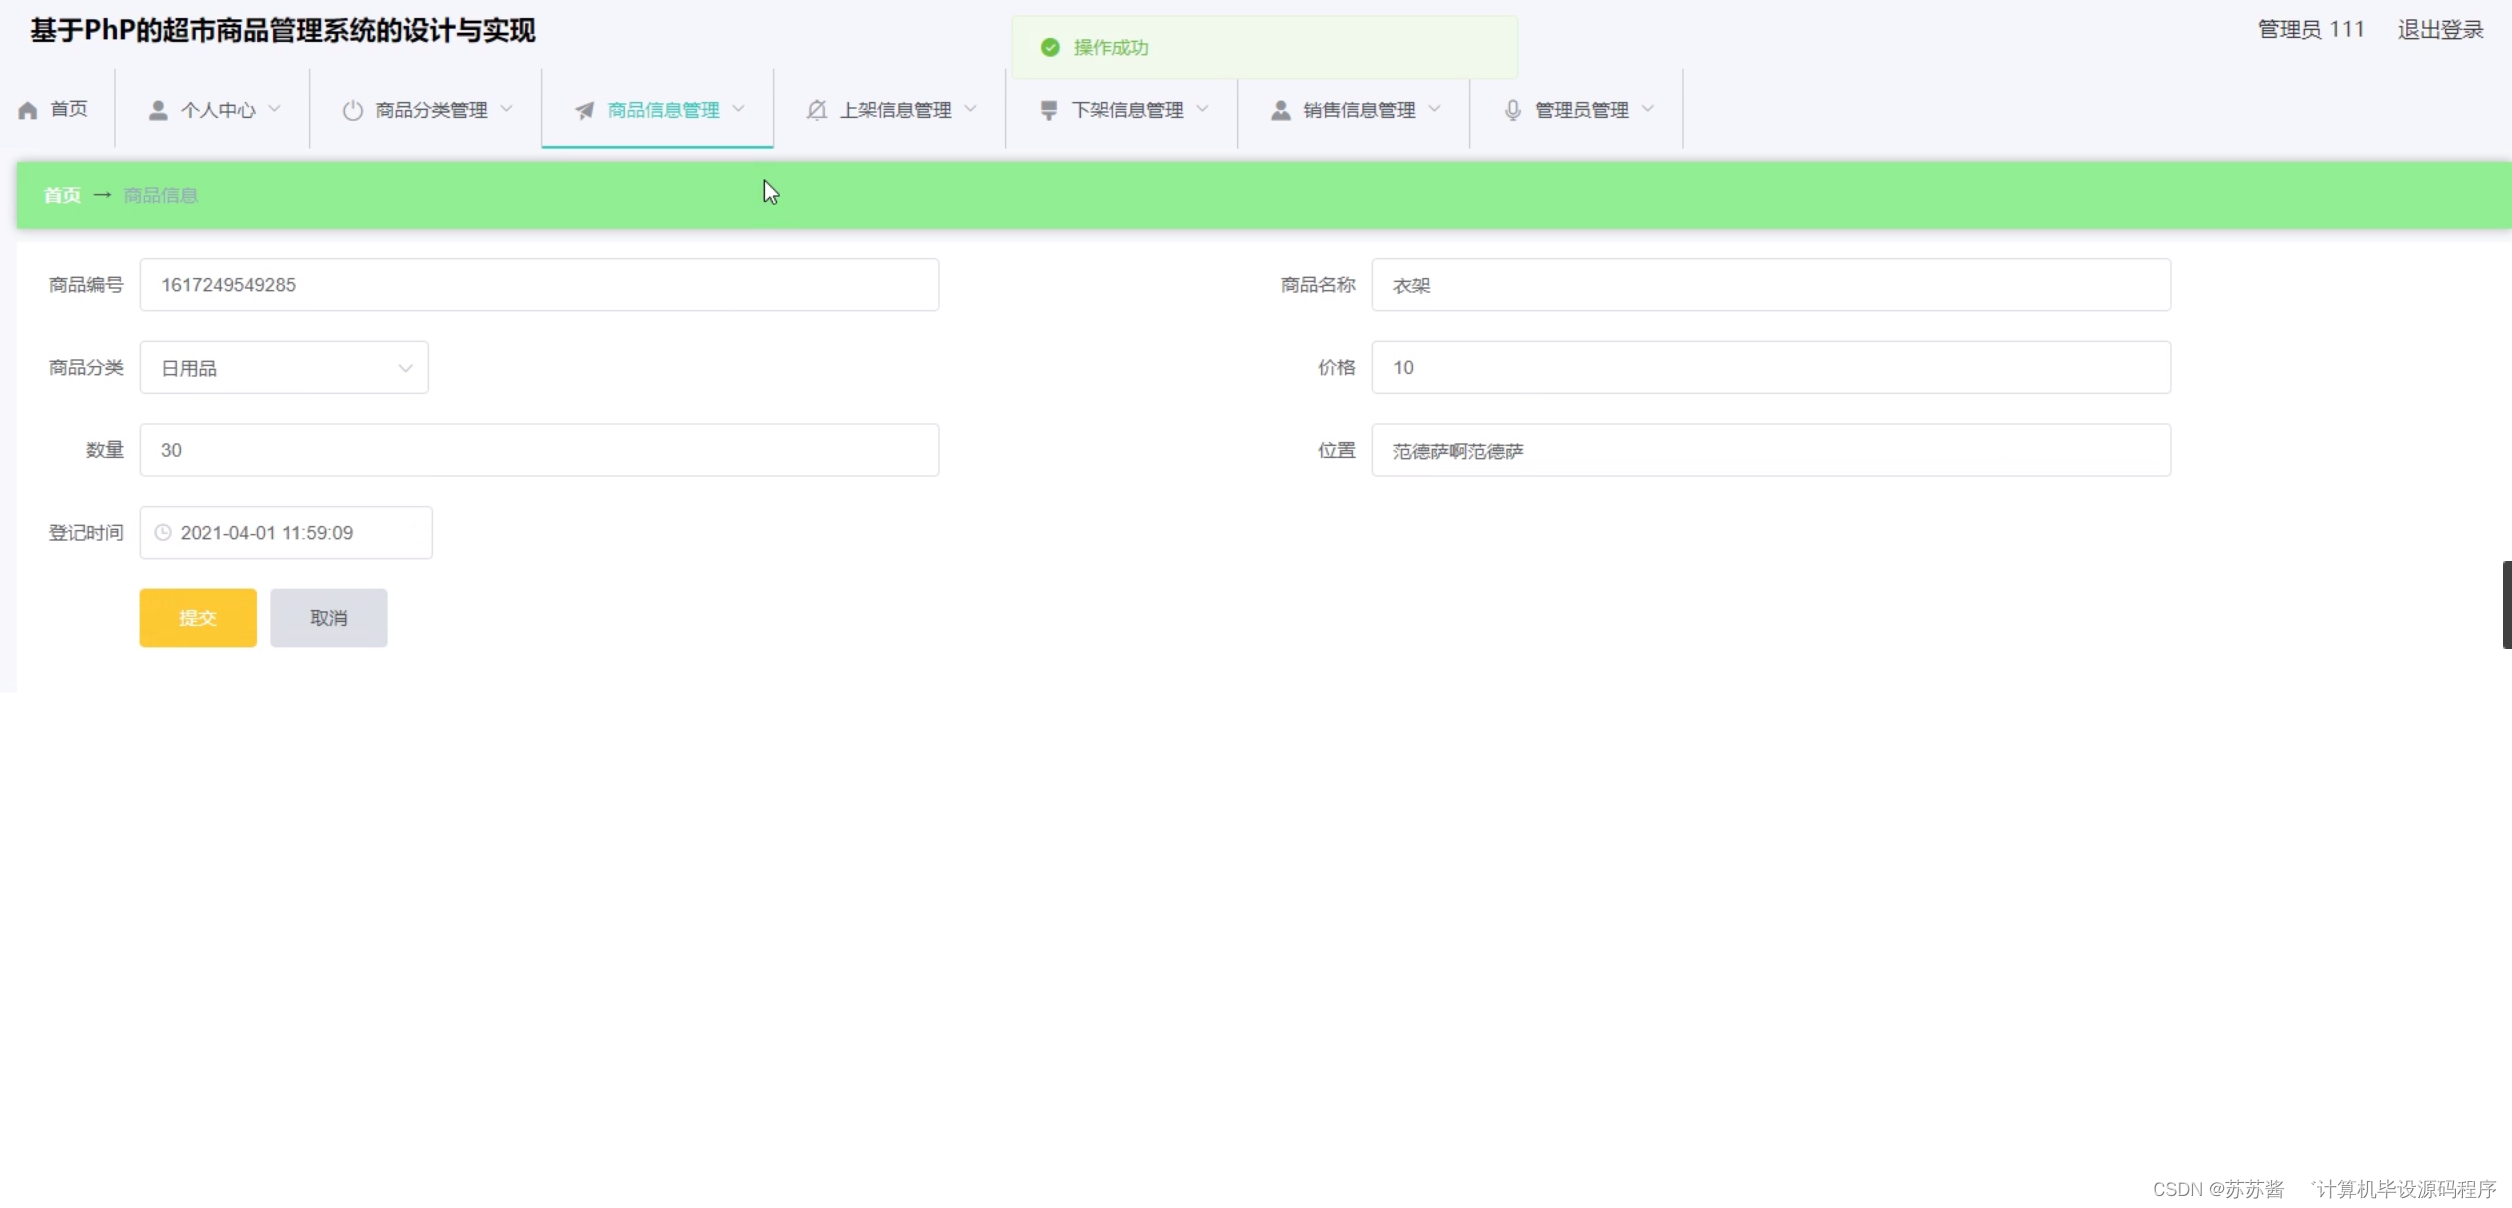
Task: Click the power icon on 商品分类管理 tab
Action: [x=352, y=110]
